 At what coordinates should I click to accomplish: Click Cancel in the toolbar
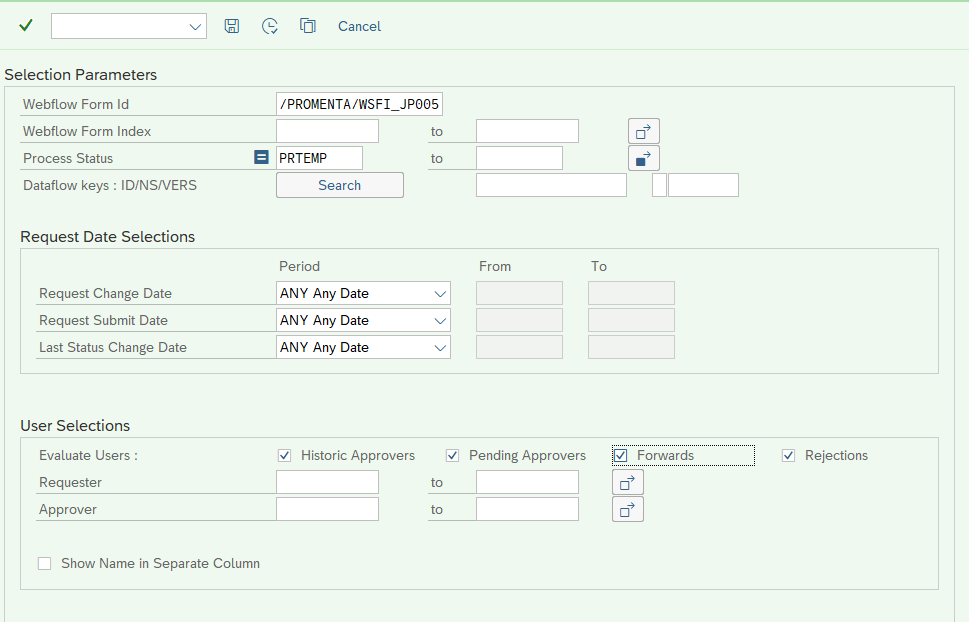[x=359, y=26]
